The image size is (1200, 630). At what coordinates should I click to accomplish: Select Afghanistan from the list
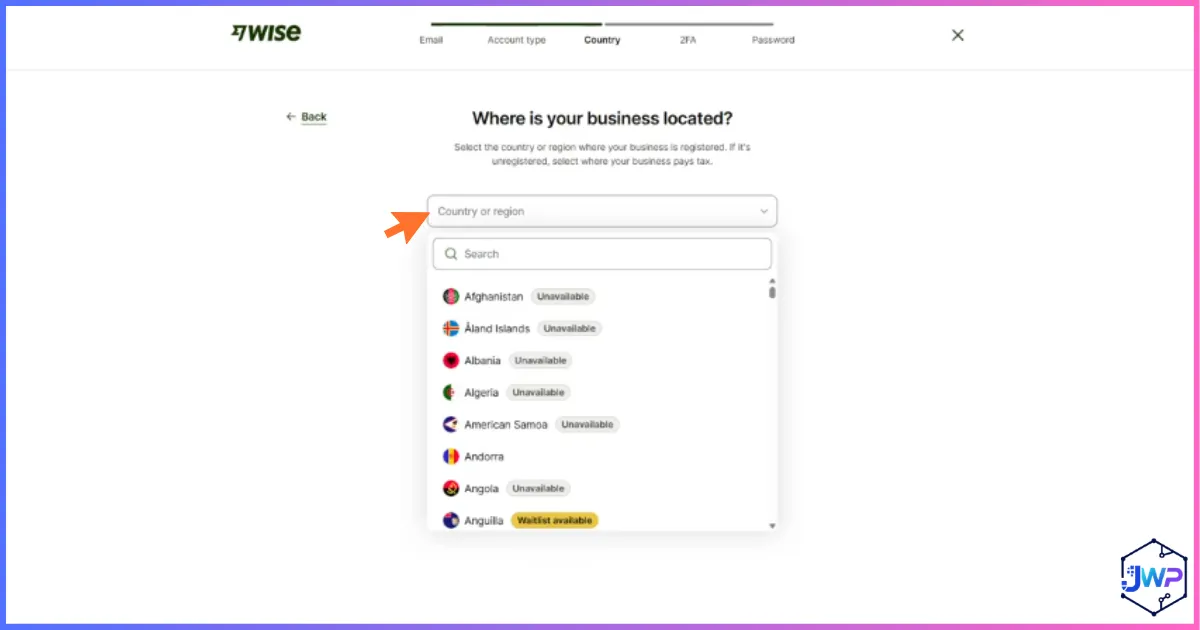click(x=602, y=297)
